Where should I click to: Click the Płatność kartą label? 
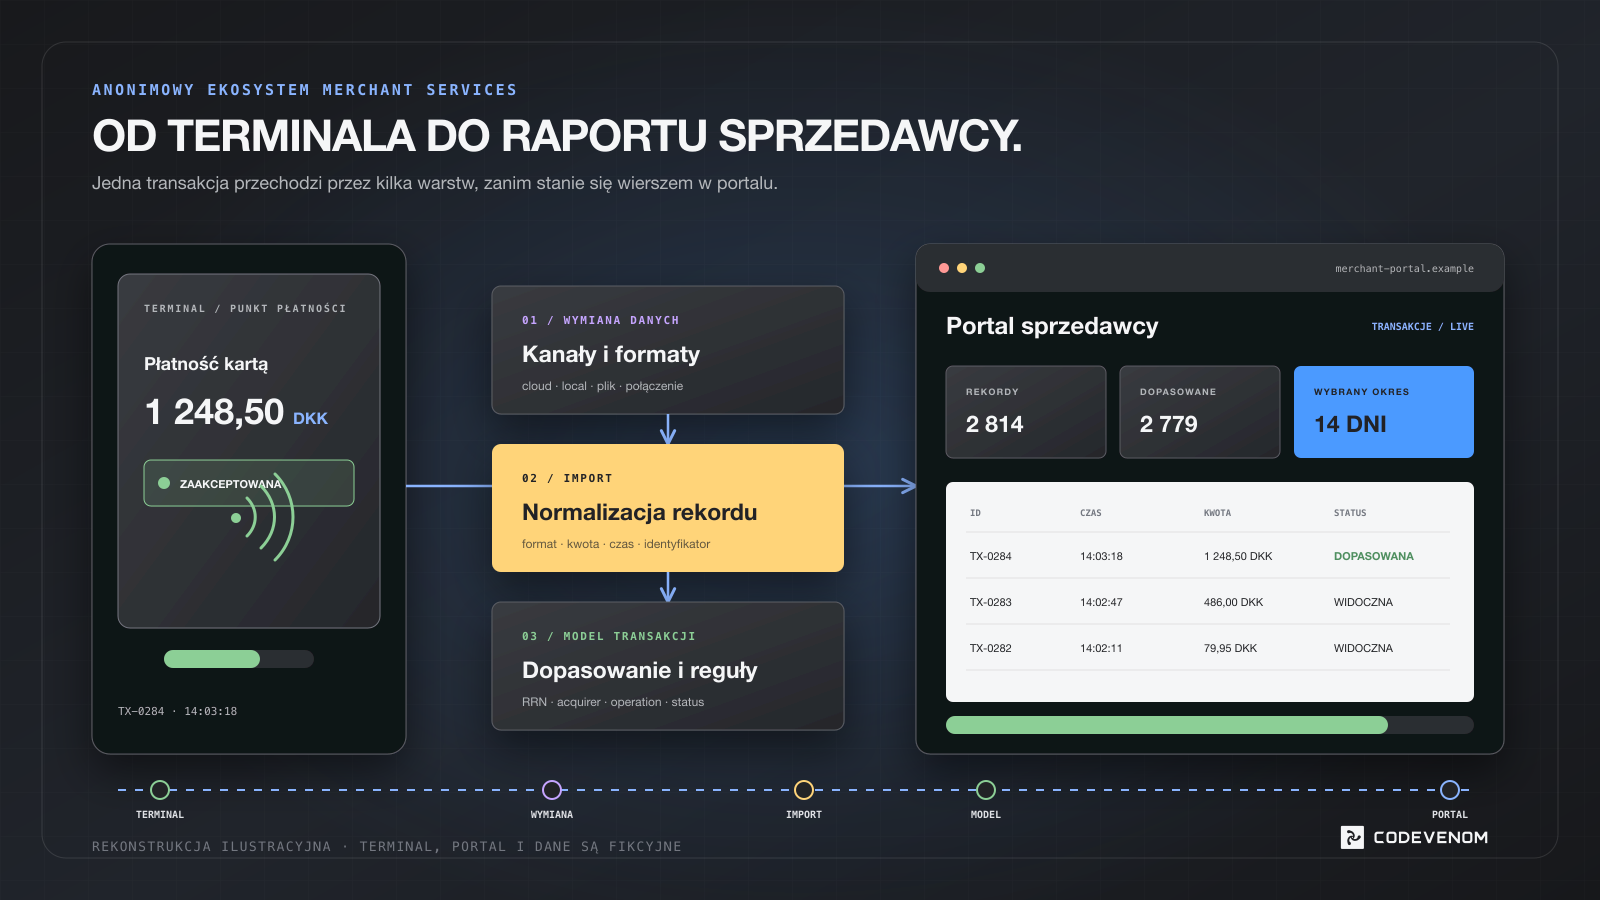click(x=206, y=364)
